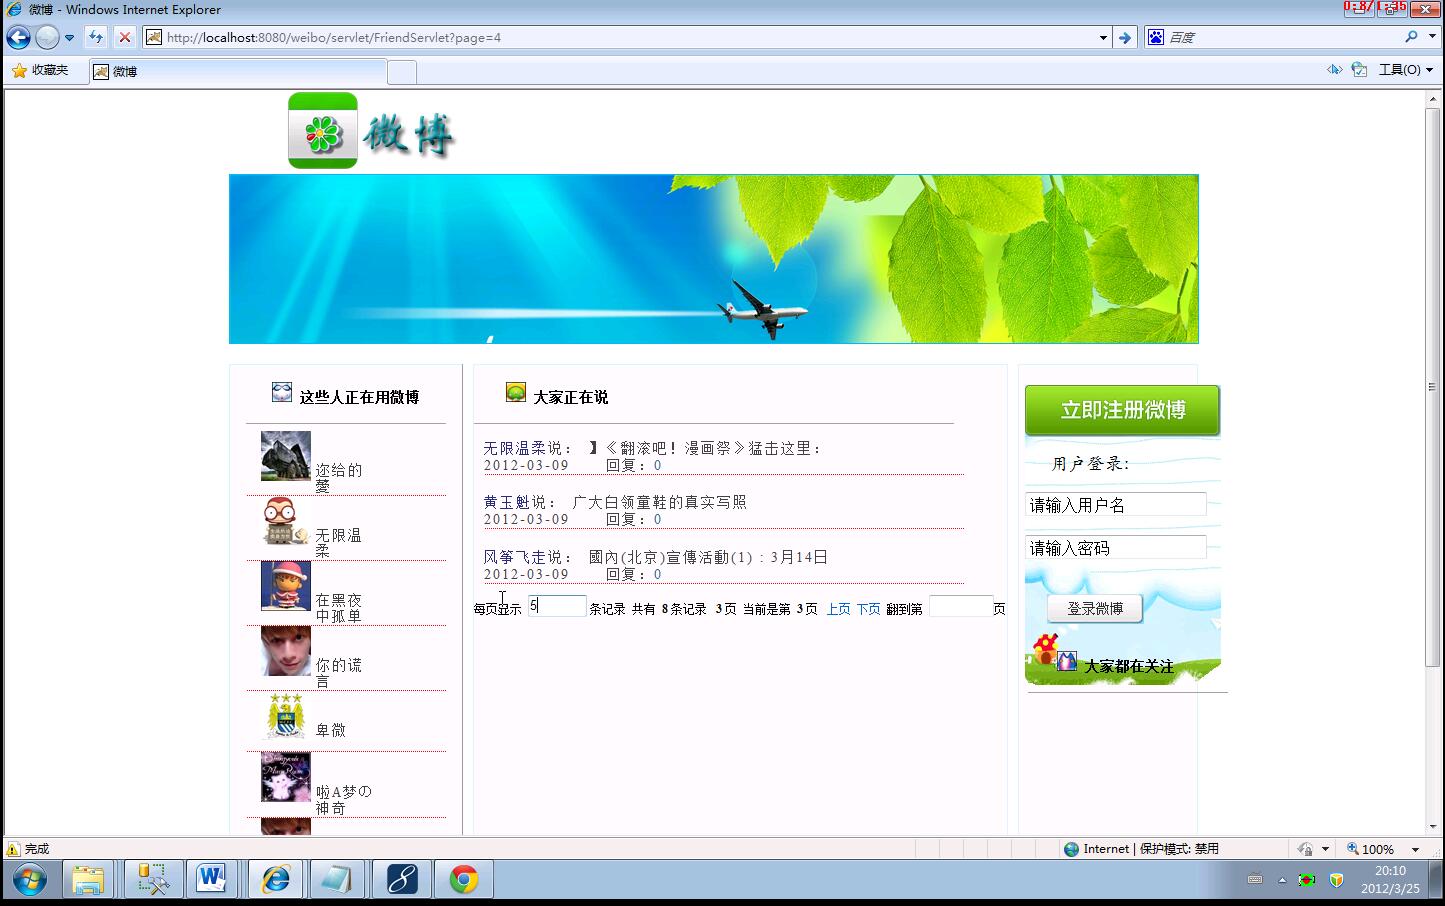Click the post 國內(北京)宣傳活動(1)：3月14日
1445x906 pixels.
pyautogui.click(x=708, y=557)
